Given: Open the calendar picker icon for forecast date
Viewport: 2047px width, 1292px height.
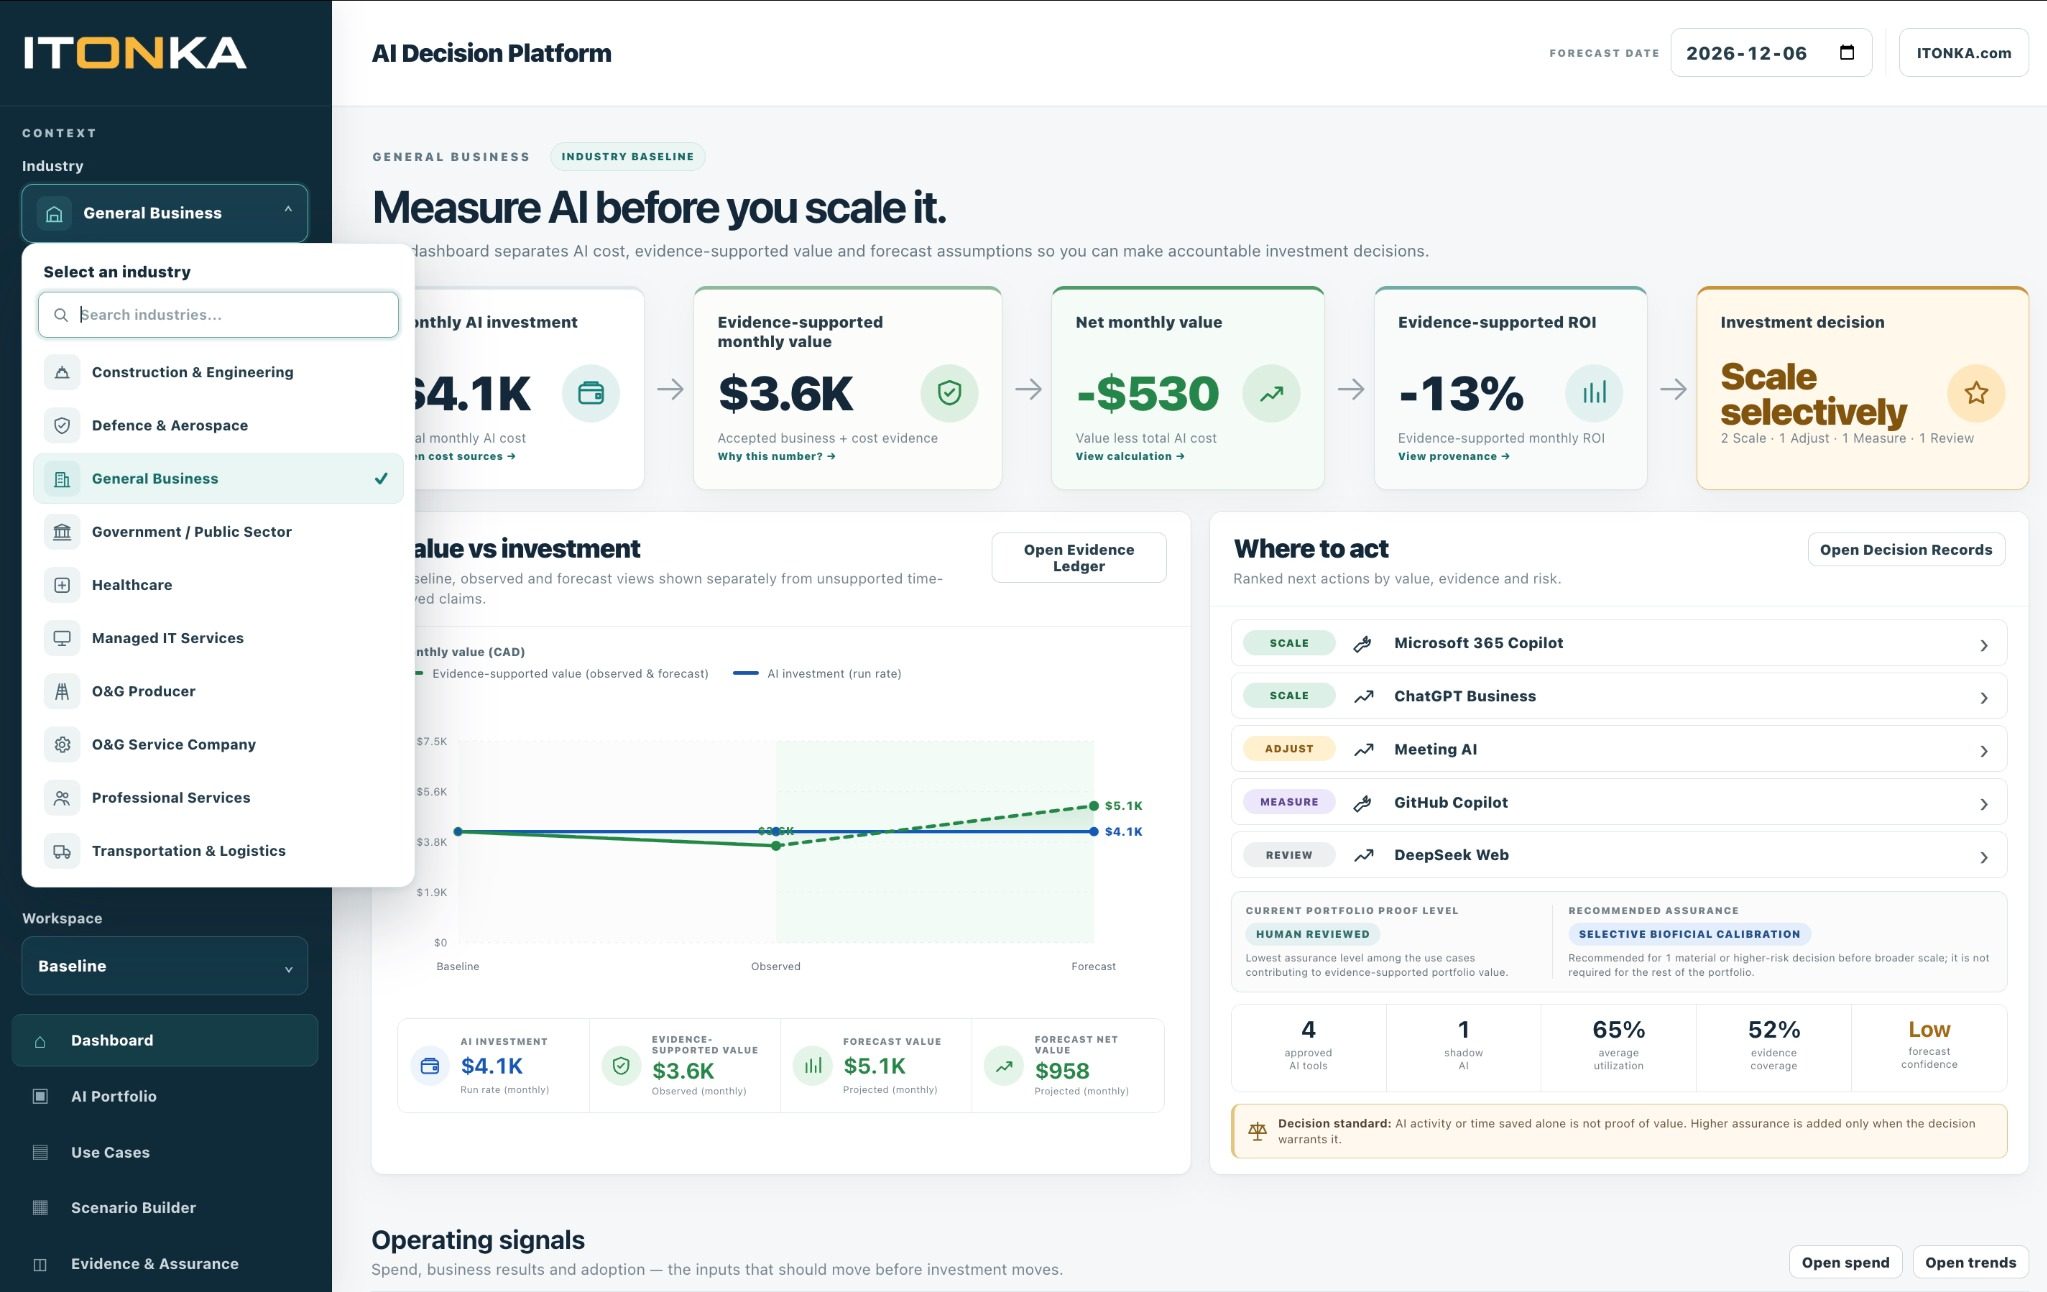Looking at the screenshot, I should pyautogui.click(x=1847, y=53).
